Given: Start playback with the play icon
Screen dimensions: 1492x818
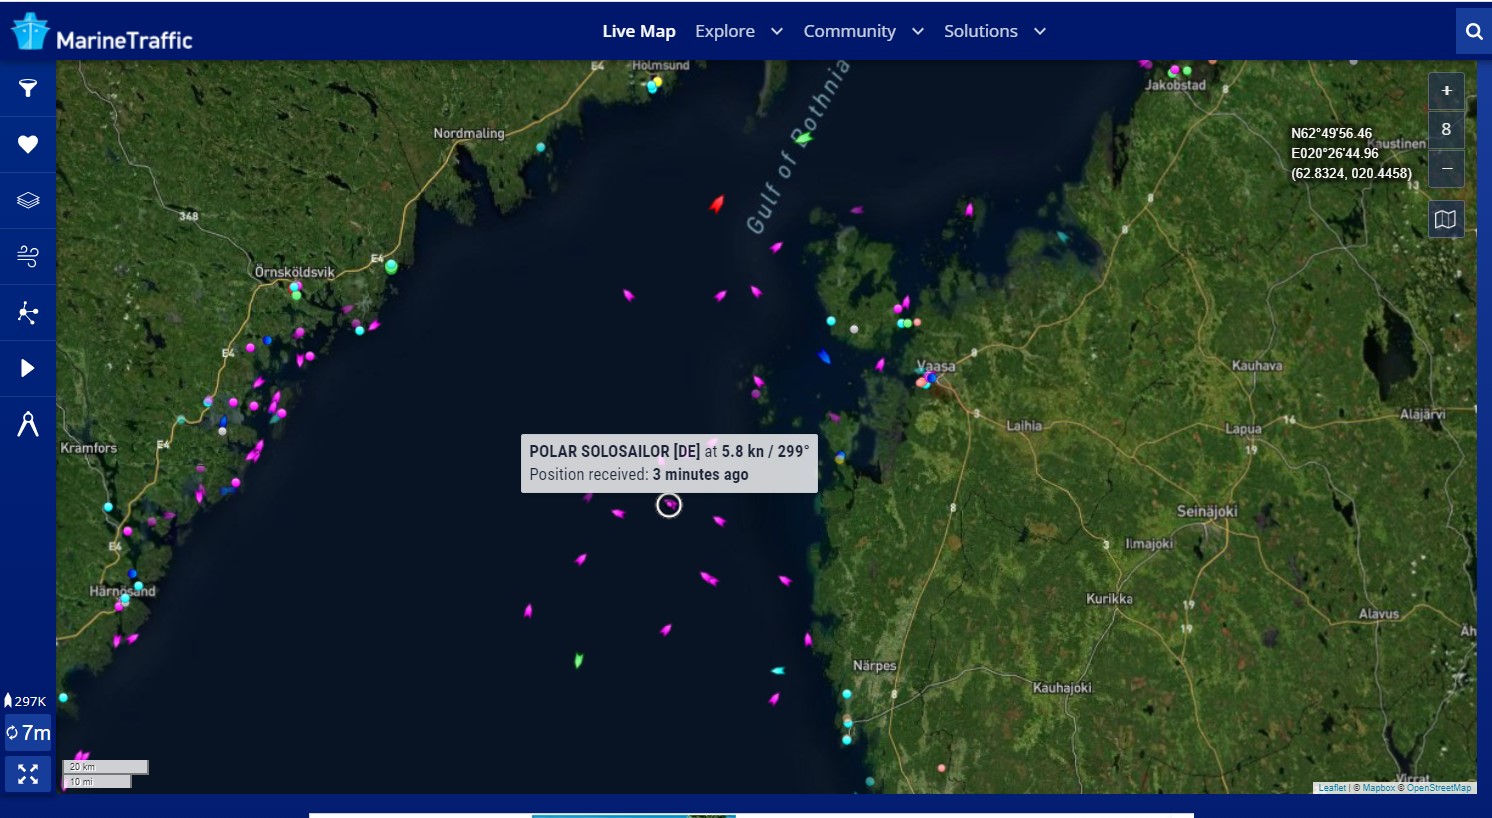Looking at the screenshot, I should [28, 368].
